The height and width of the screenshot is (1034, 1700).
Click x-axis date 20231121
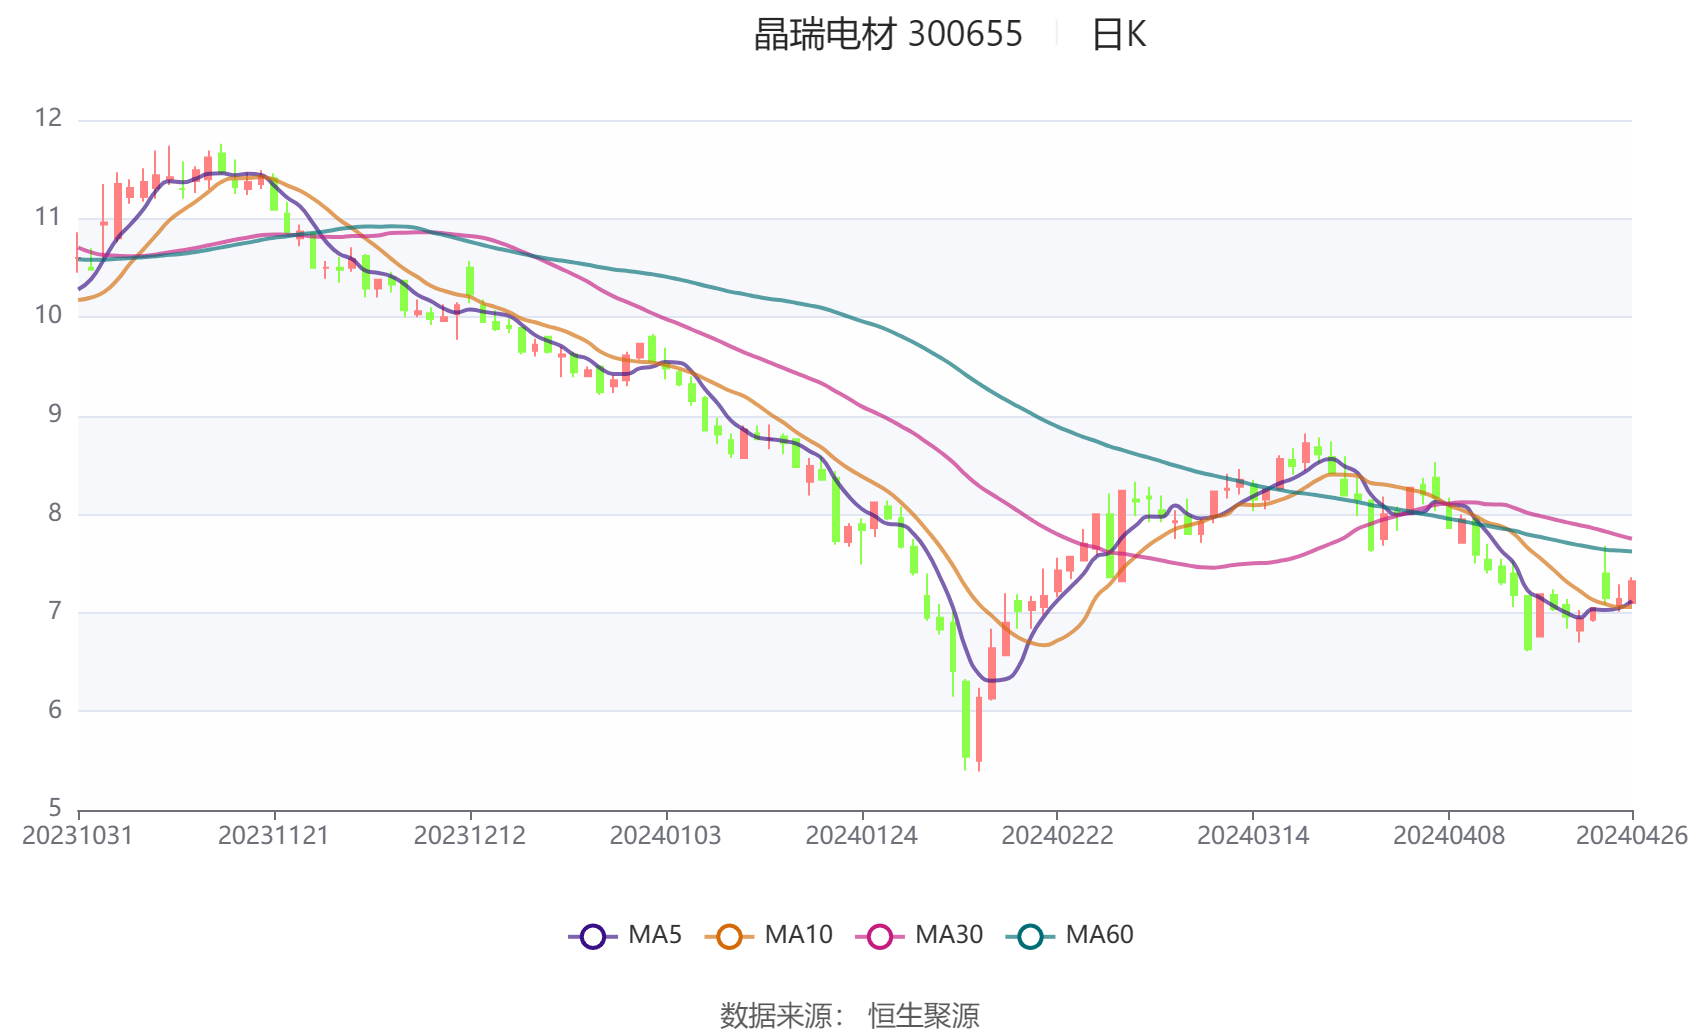[x=274, y=836]
